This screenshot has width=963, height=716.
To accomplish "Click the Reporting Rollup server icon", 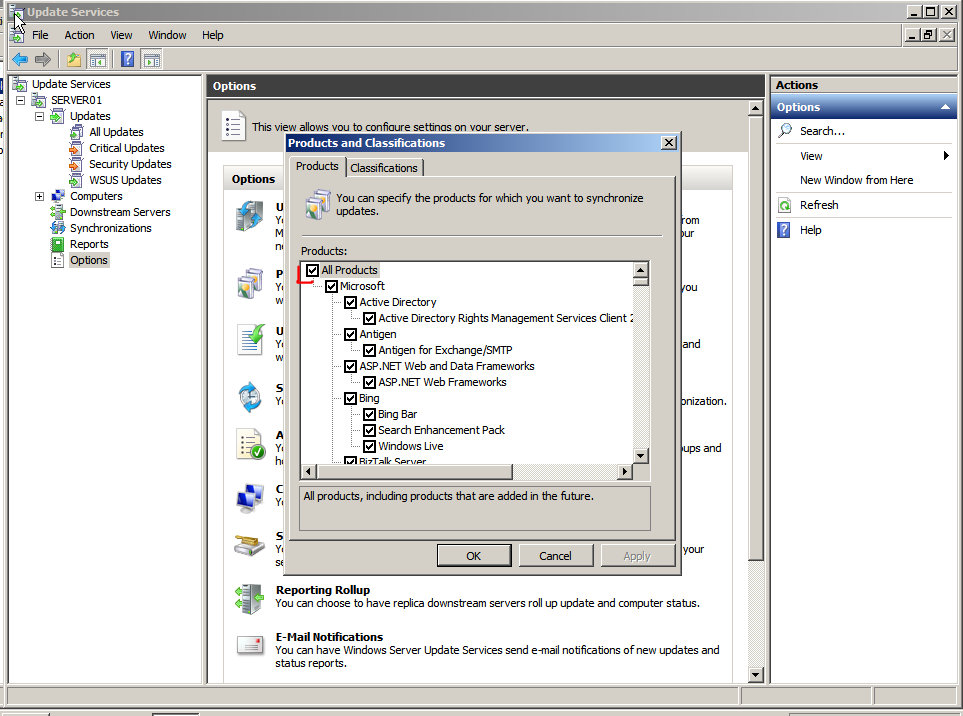I will click(250, 599).
